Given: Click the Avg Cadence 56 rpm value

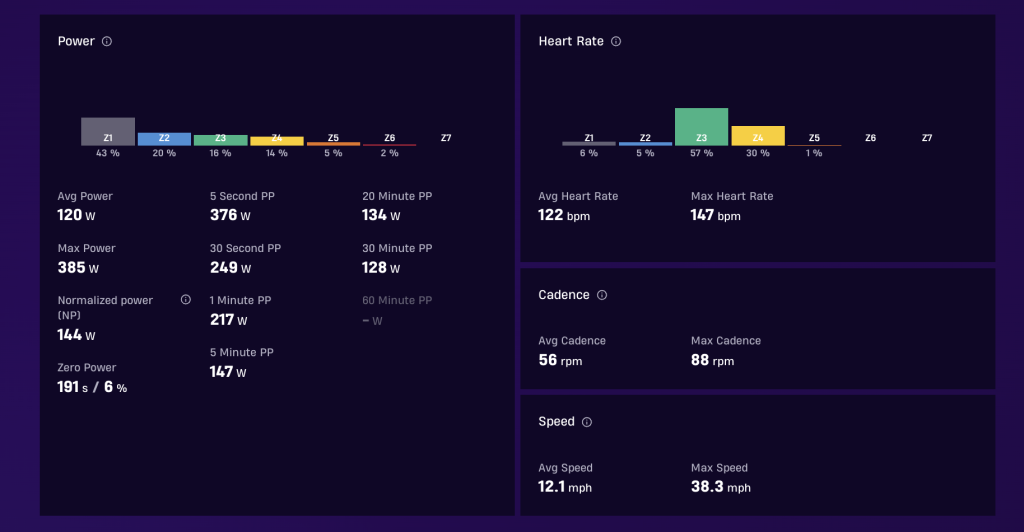Looking at the screenshot, I should click(x=560, y=360).
